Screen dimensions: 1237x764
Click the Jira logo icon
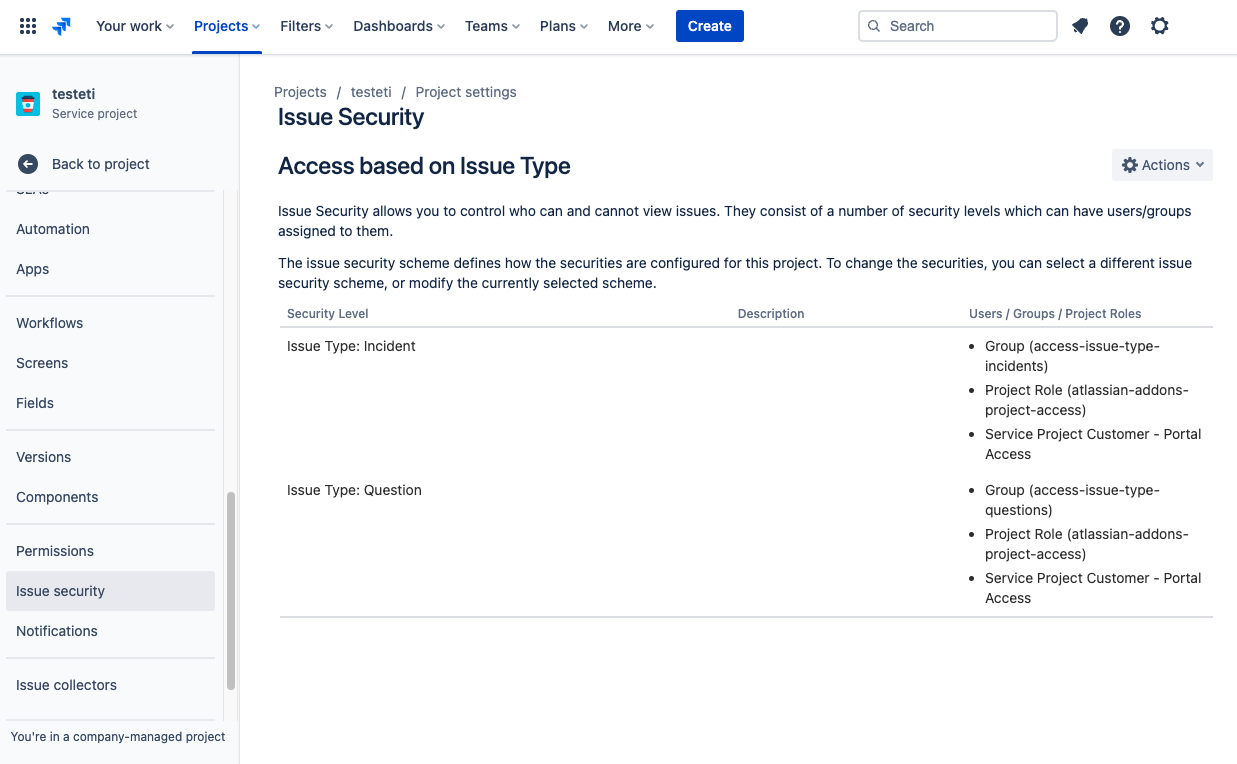click(x=62, y=26)
